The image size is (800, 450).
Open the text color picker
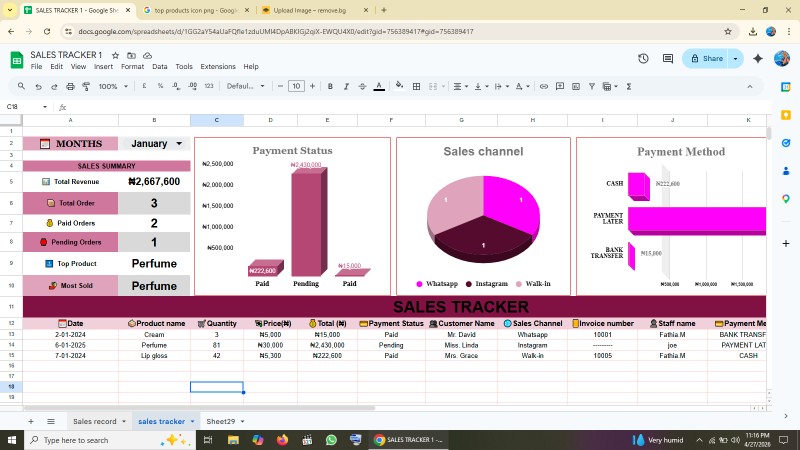(x=379, y=87)
